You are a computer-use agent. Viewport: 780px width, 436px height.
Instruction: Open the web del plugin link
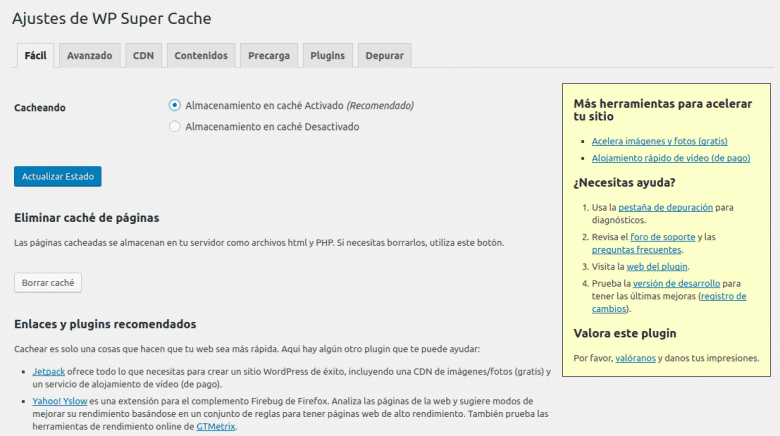(x=657, y=266)
